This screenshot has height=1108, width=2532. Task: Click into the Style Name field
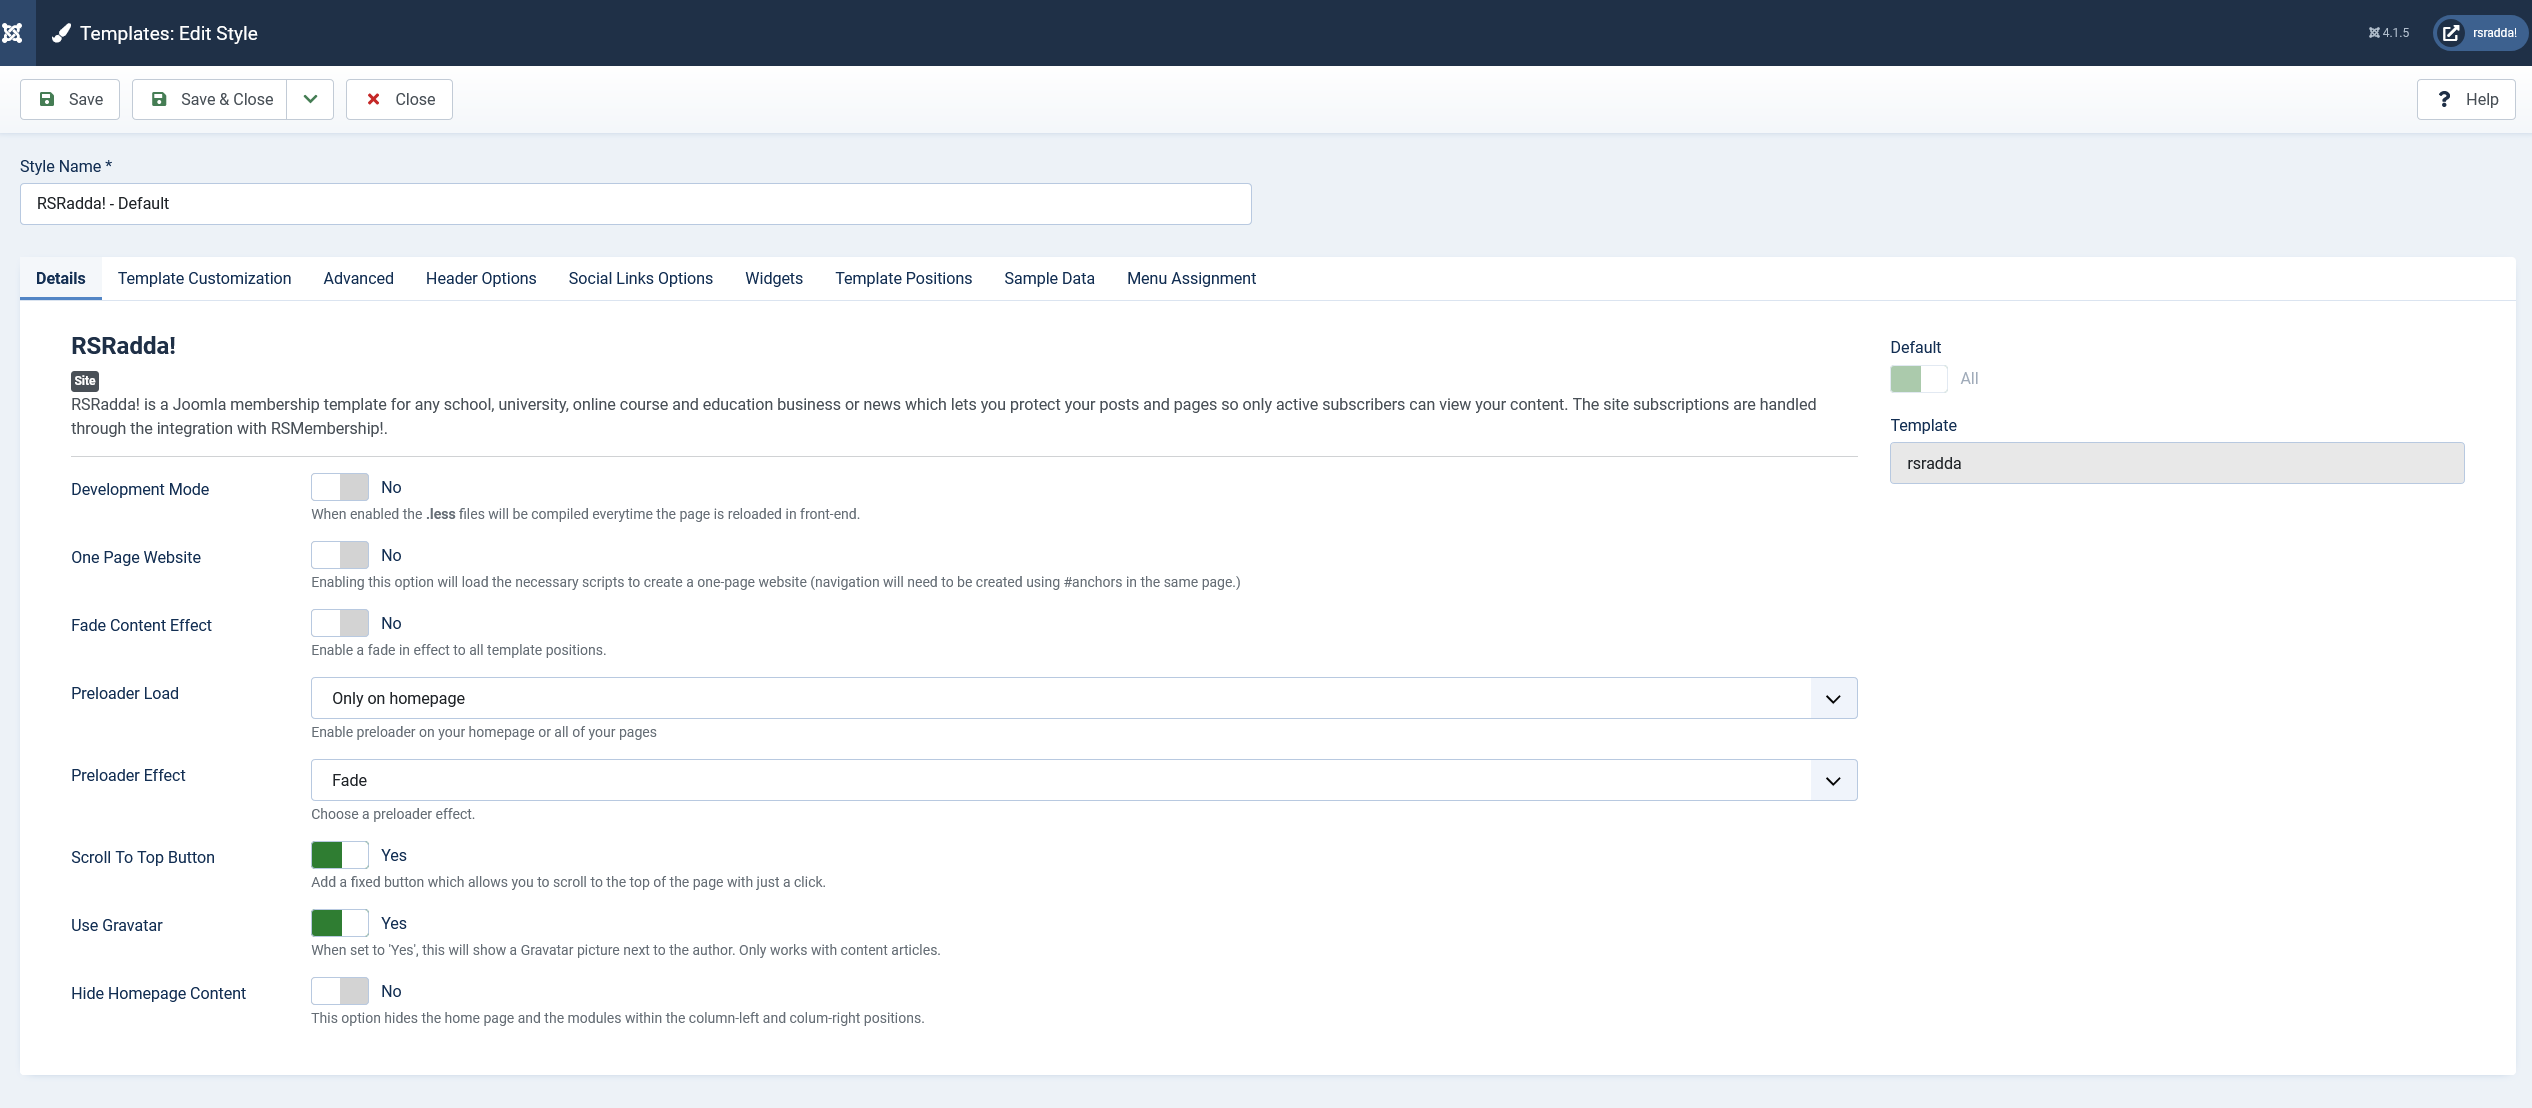click(636, 204)
